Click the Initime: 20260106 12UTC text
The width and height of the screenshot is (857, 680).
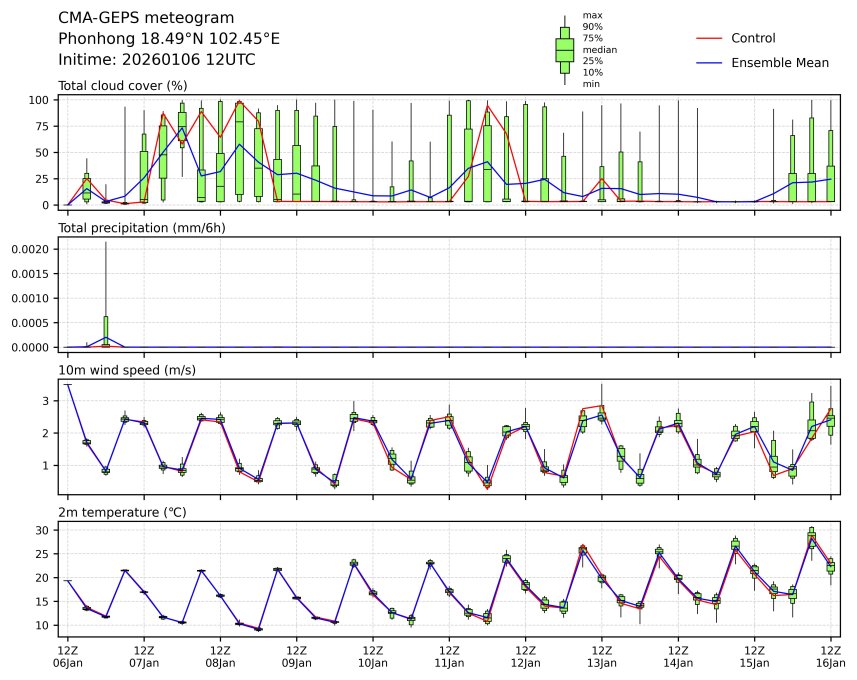(x=157, y=60)
